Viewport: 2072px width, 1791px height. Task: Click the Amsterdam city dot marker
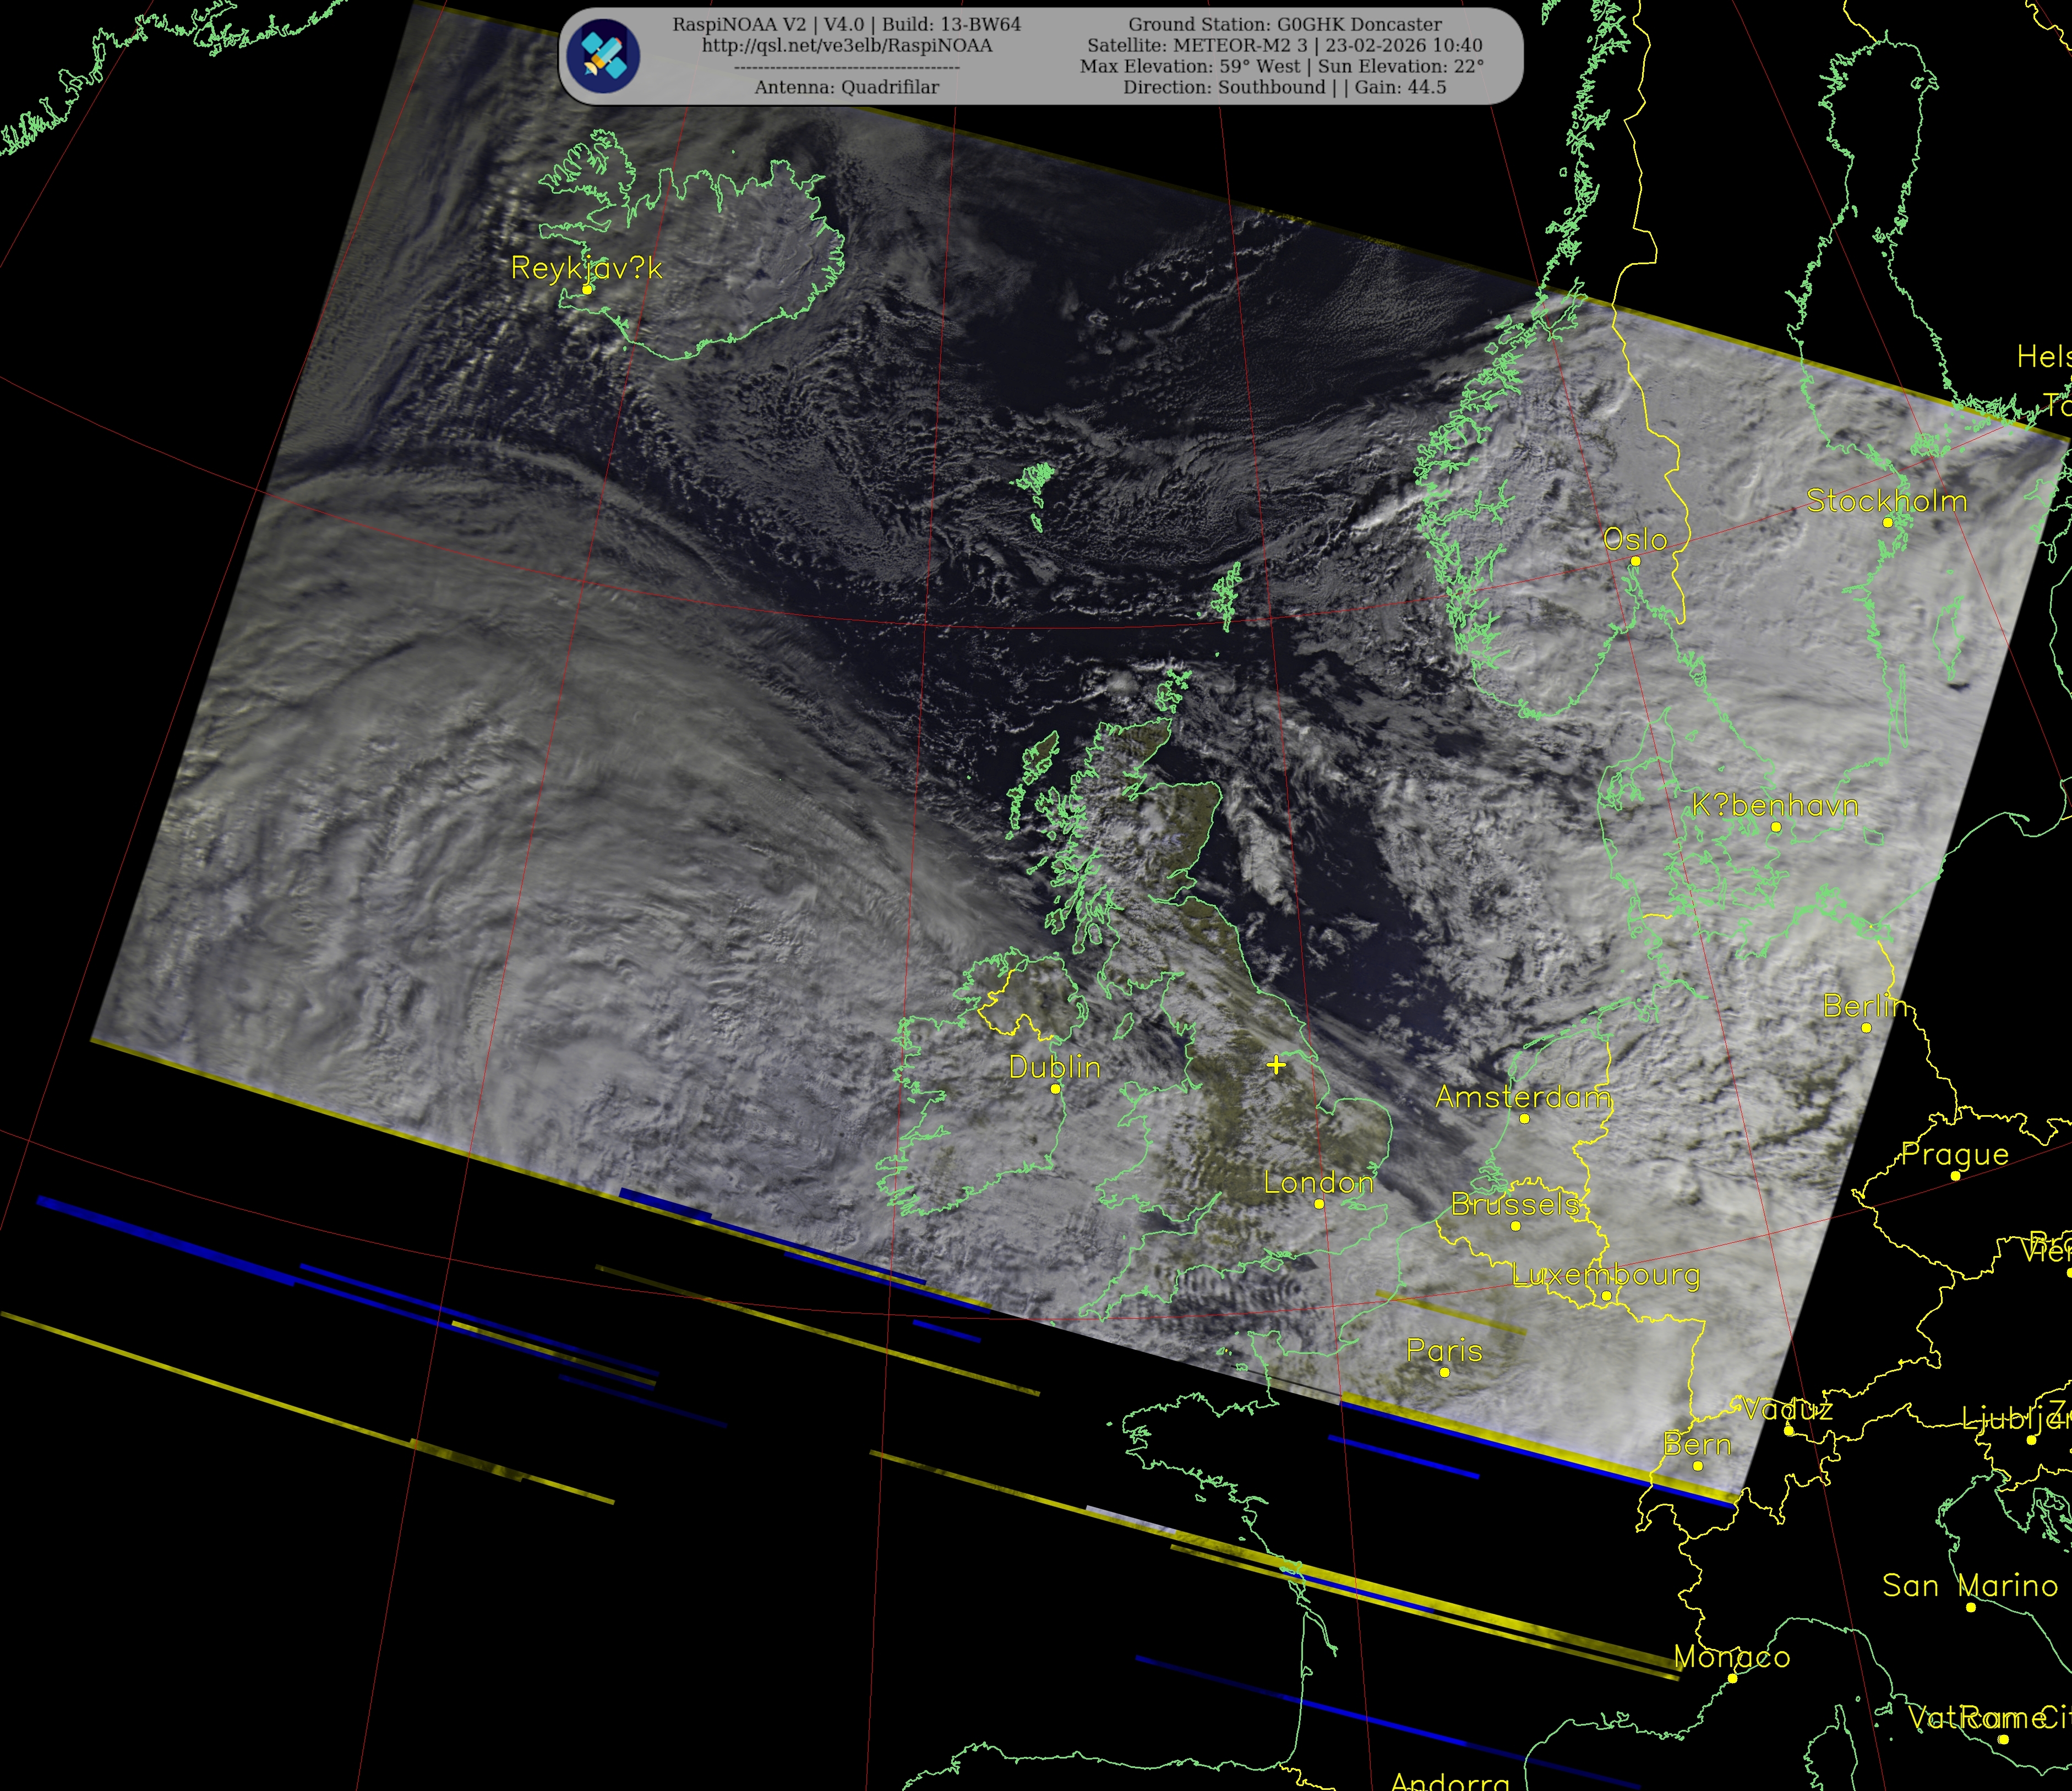[1524, 1118]
